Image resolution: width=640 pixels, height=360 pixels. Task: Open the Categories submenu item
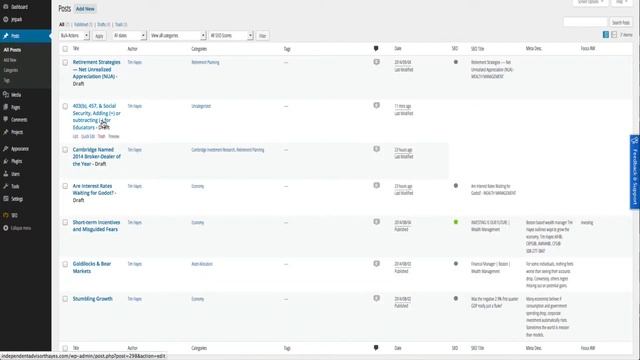[x=11, y=70]
